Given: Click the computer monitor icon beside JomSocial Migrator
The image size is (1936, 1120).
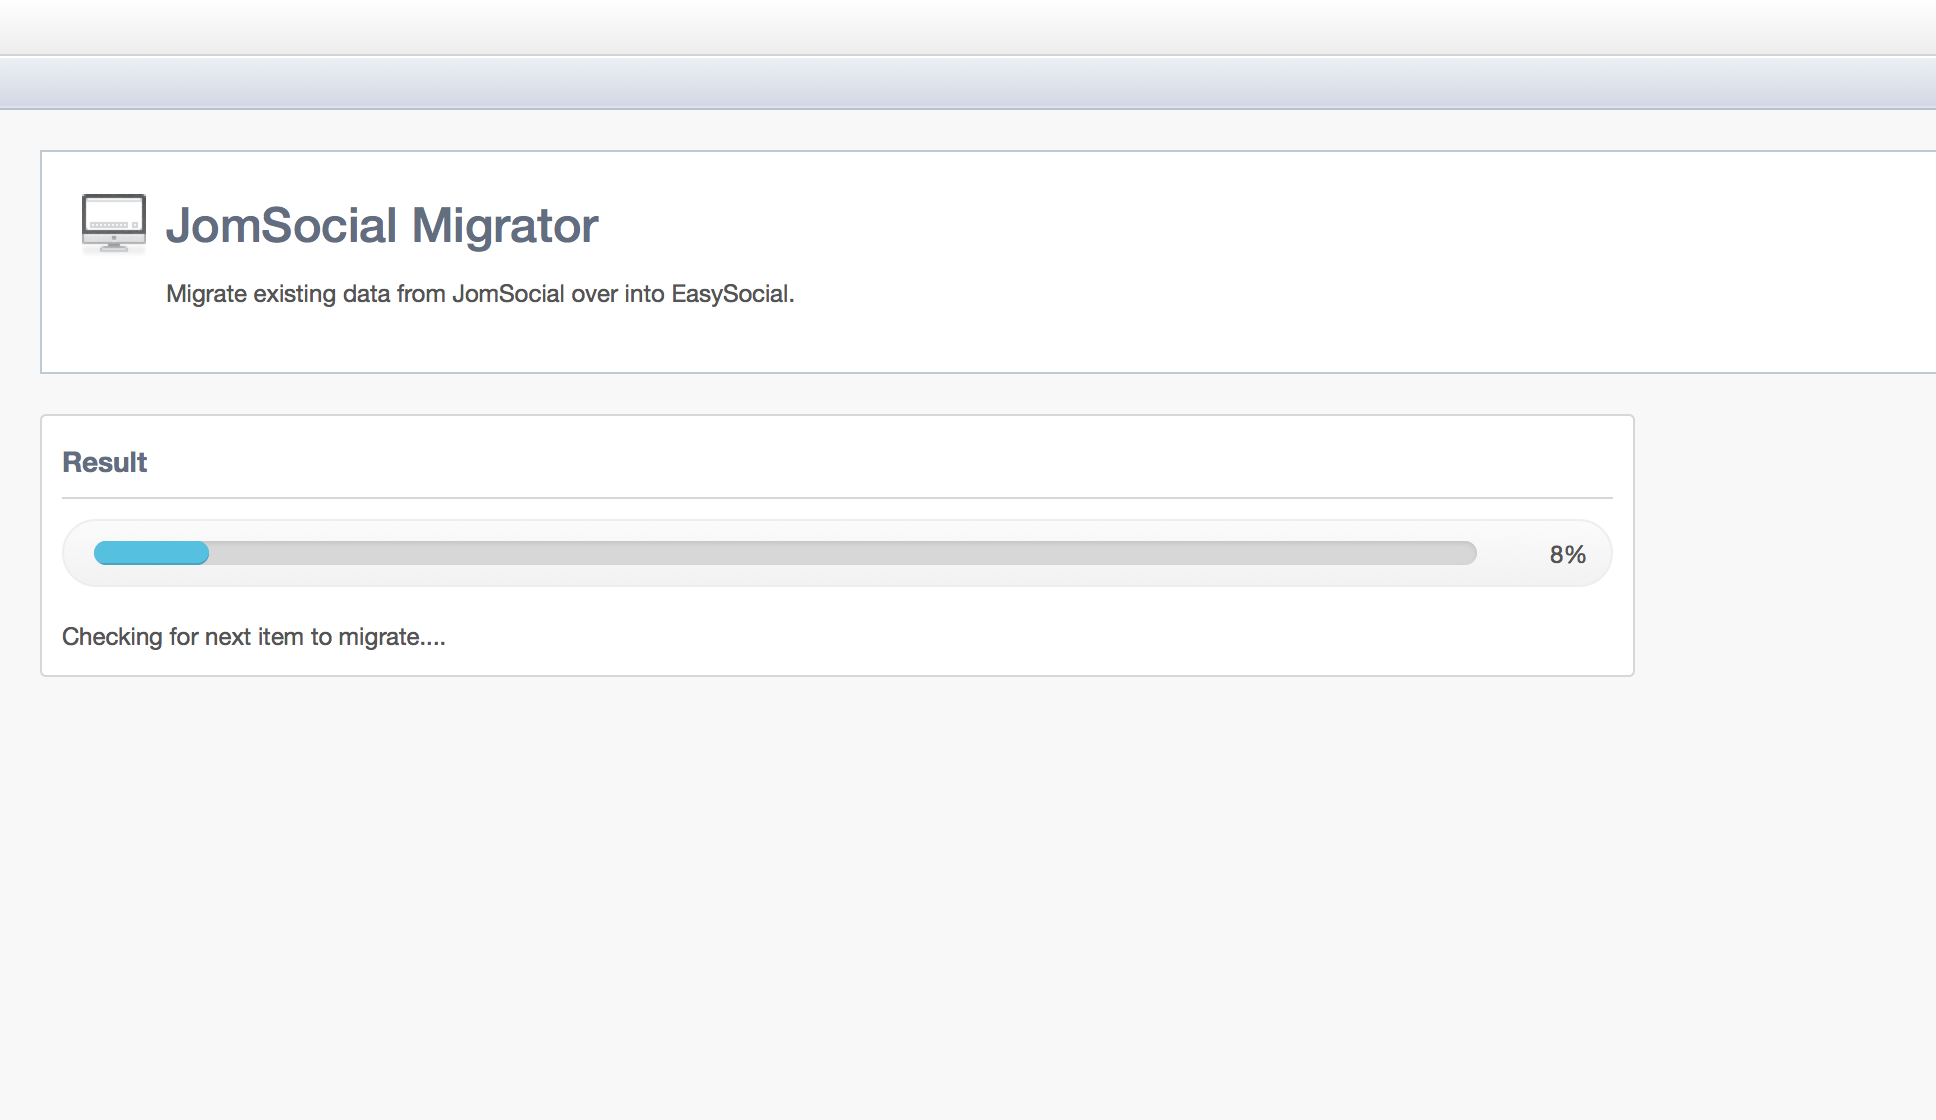Looking at the screenshot, I should click(x=114, y=223).
